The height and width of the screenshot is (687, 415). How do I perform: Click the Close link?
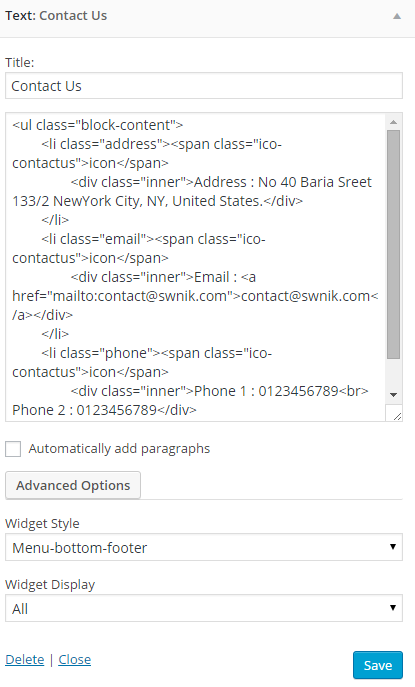[x=74, y=660]
